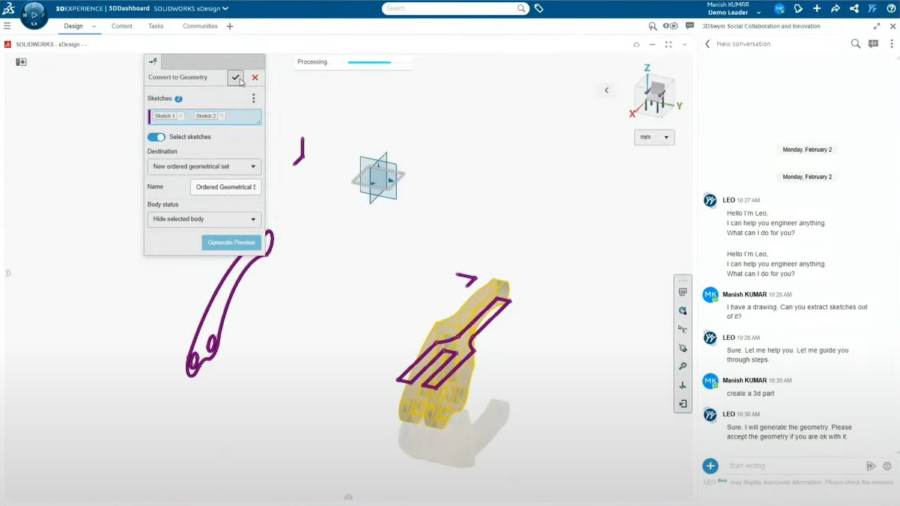Remove Sketch 1 from the selection
The width and height of the screenshot is (900, 506).
[180, 116]
